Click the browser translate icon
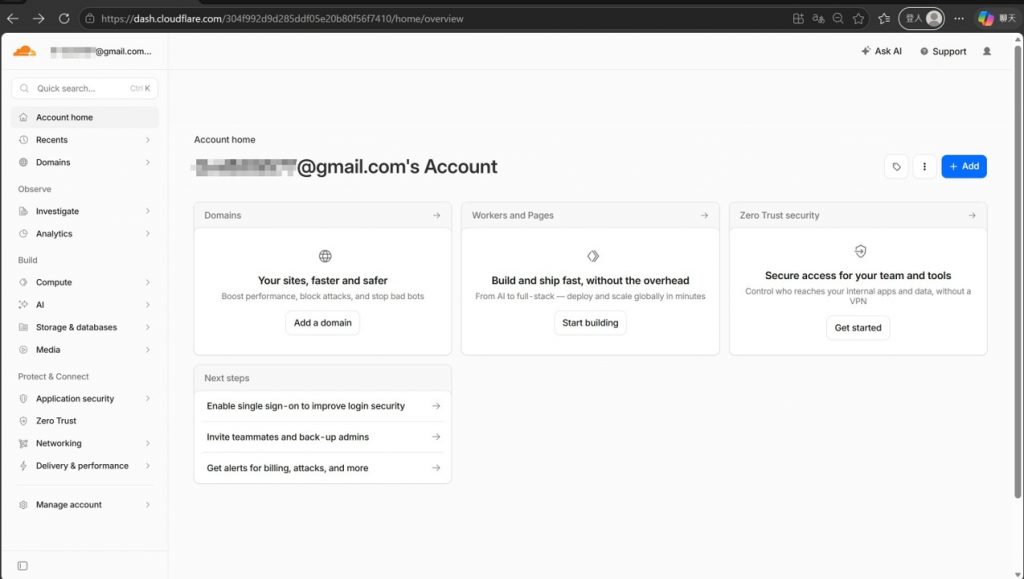Screen dimensions: 1024x579 [818, 18]
